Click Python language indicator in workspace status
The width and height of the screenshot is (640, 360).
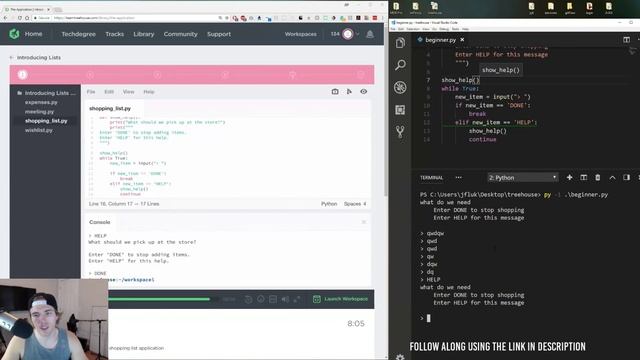click(329, 204)
